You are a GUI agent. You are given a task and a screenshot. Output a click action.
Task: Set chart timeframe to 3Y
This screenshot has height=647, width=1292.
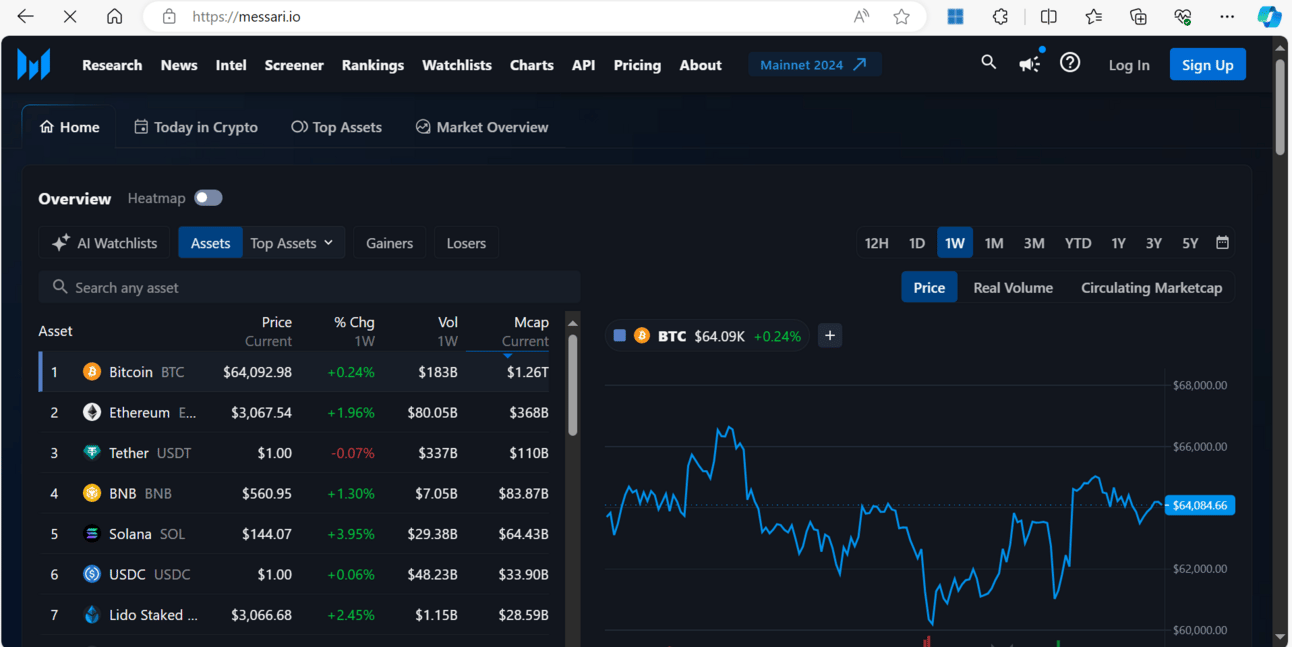point(1154,243)
